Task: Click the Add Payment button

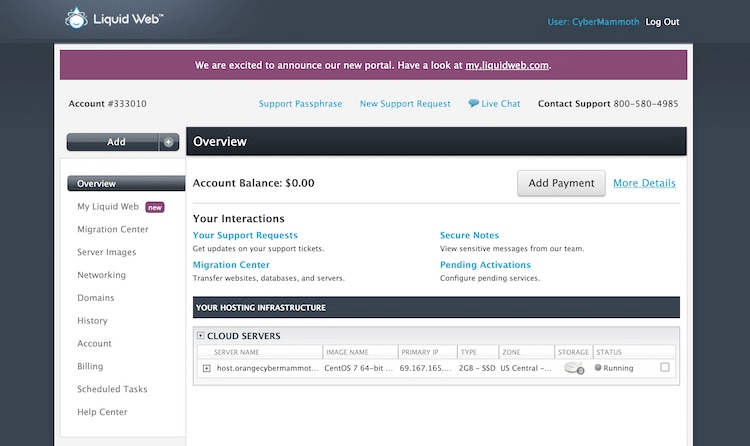Action: point(561,183)
